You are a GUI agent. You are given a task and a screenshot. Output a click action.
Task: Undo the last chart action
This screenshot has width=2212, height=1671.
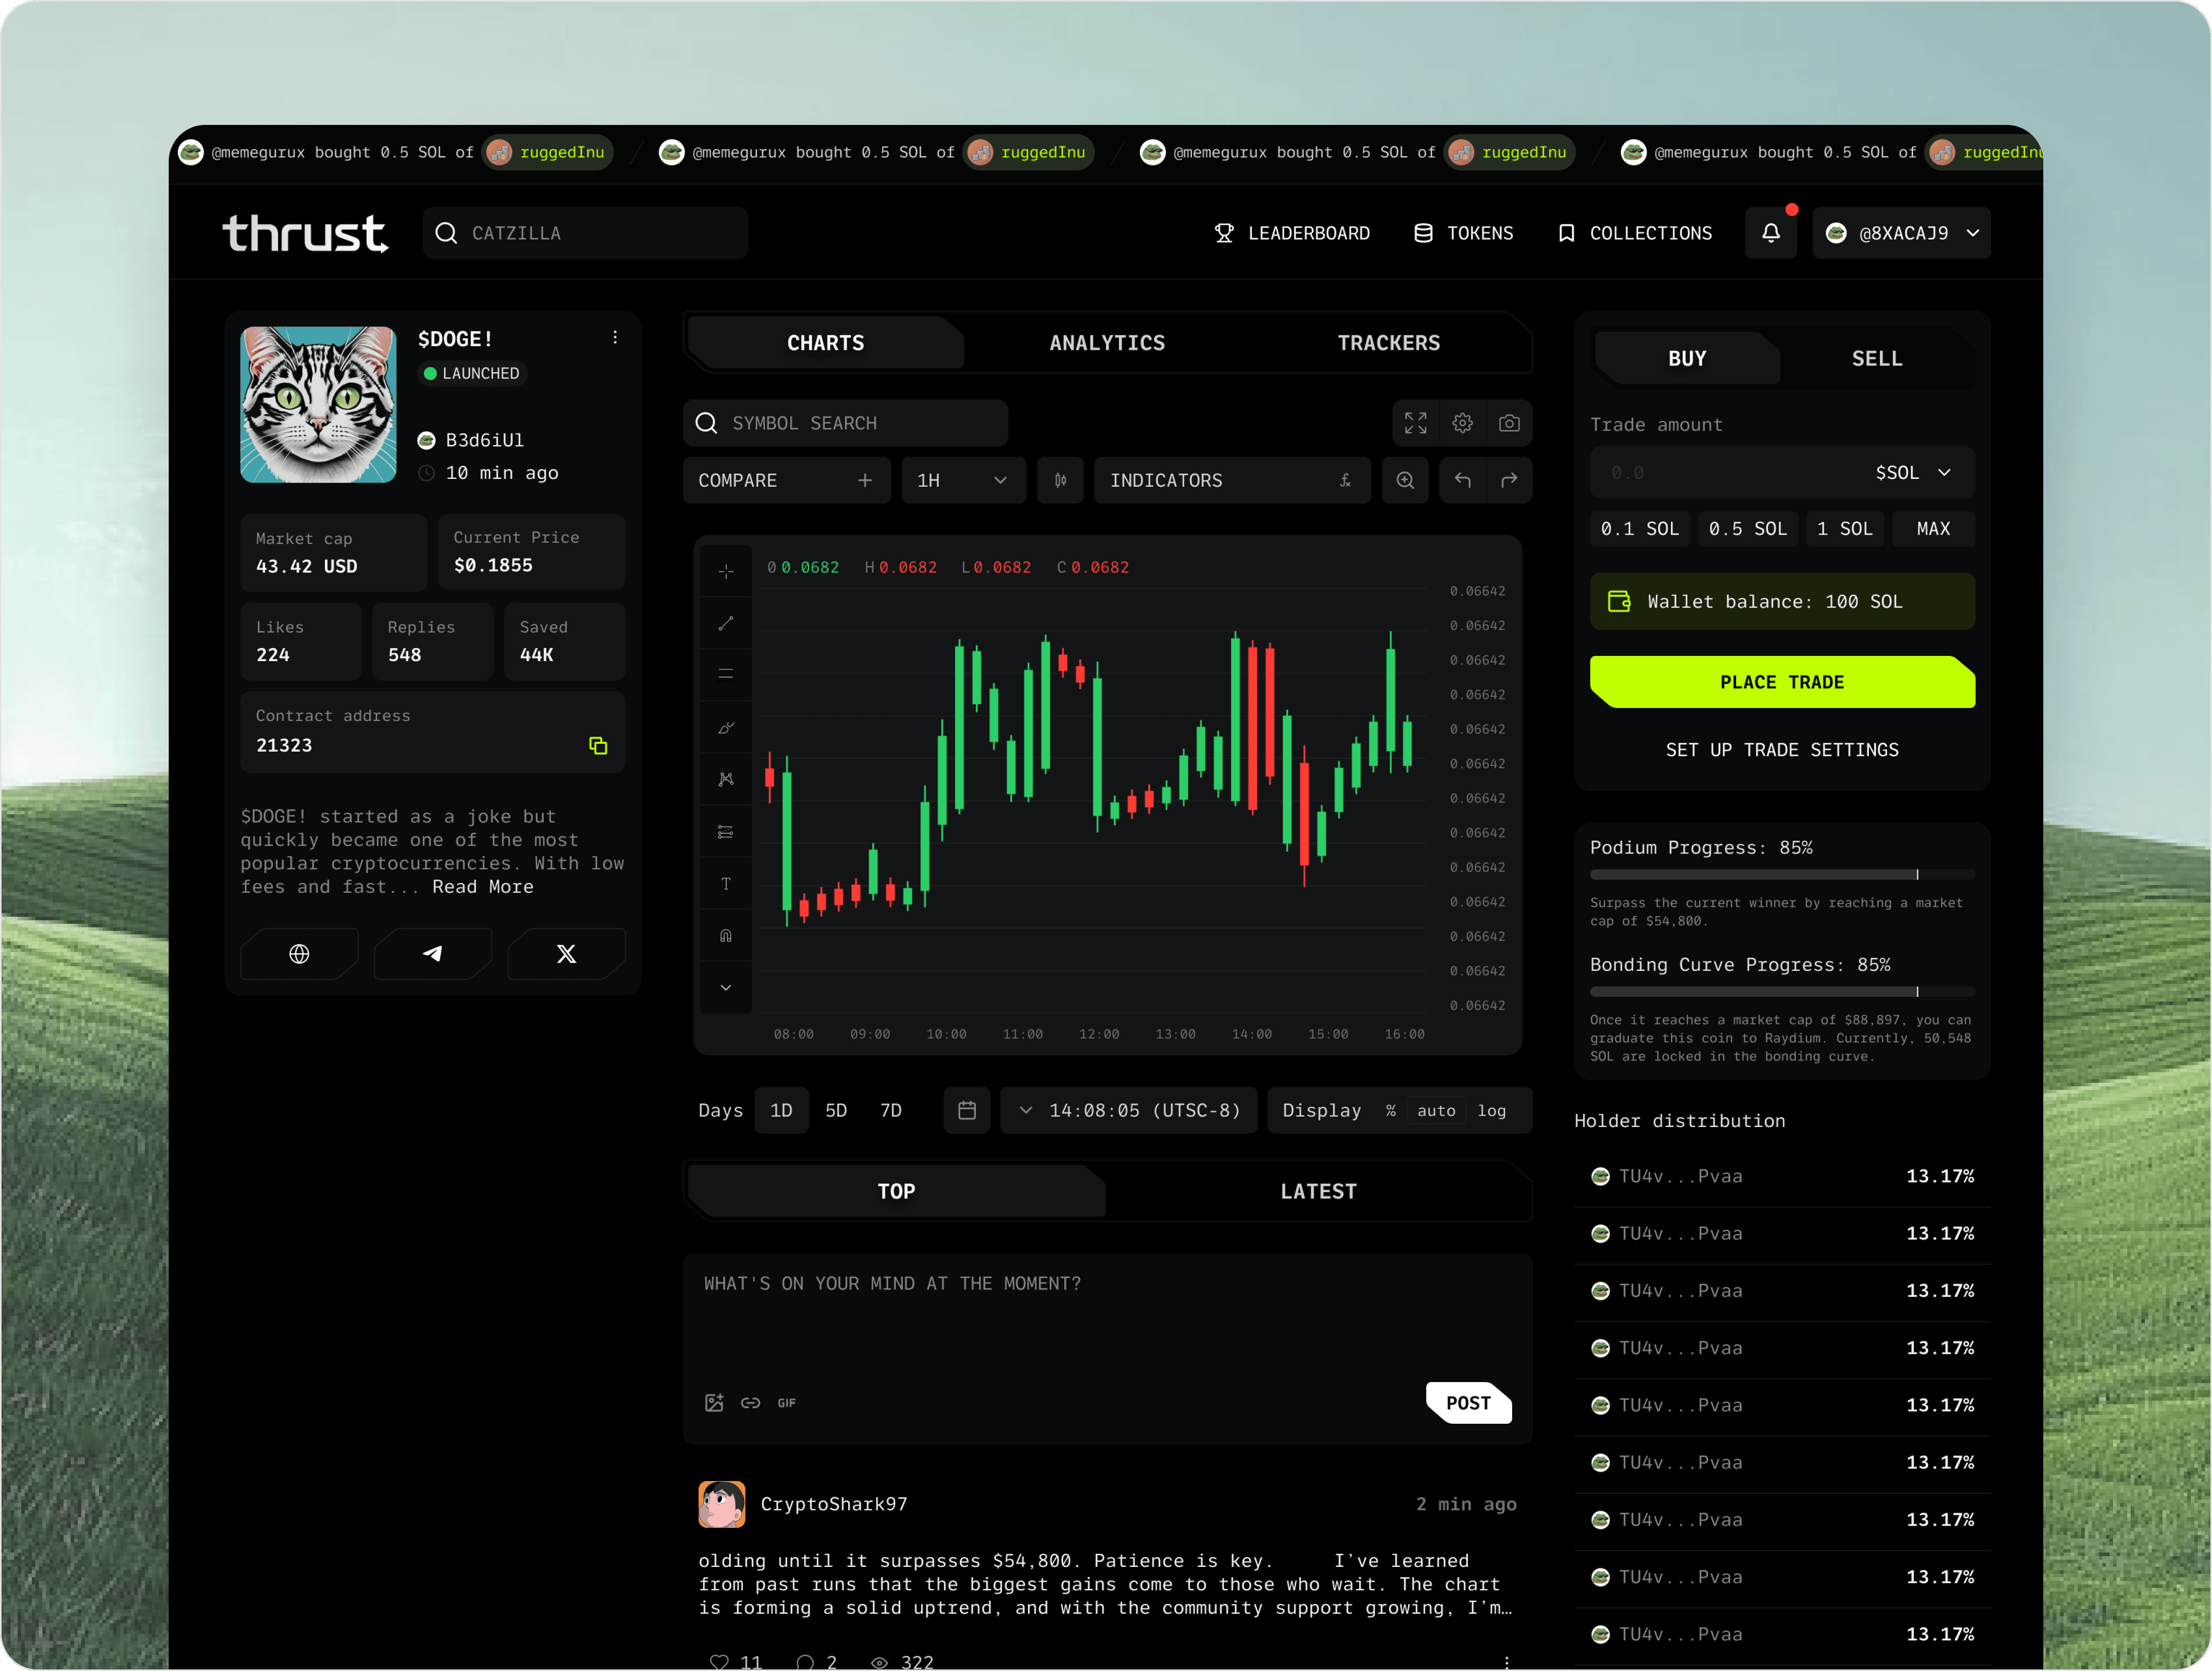1462,481
